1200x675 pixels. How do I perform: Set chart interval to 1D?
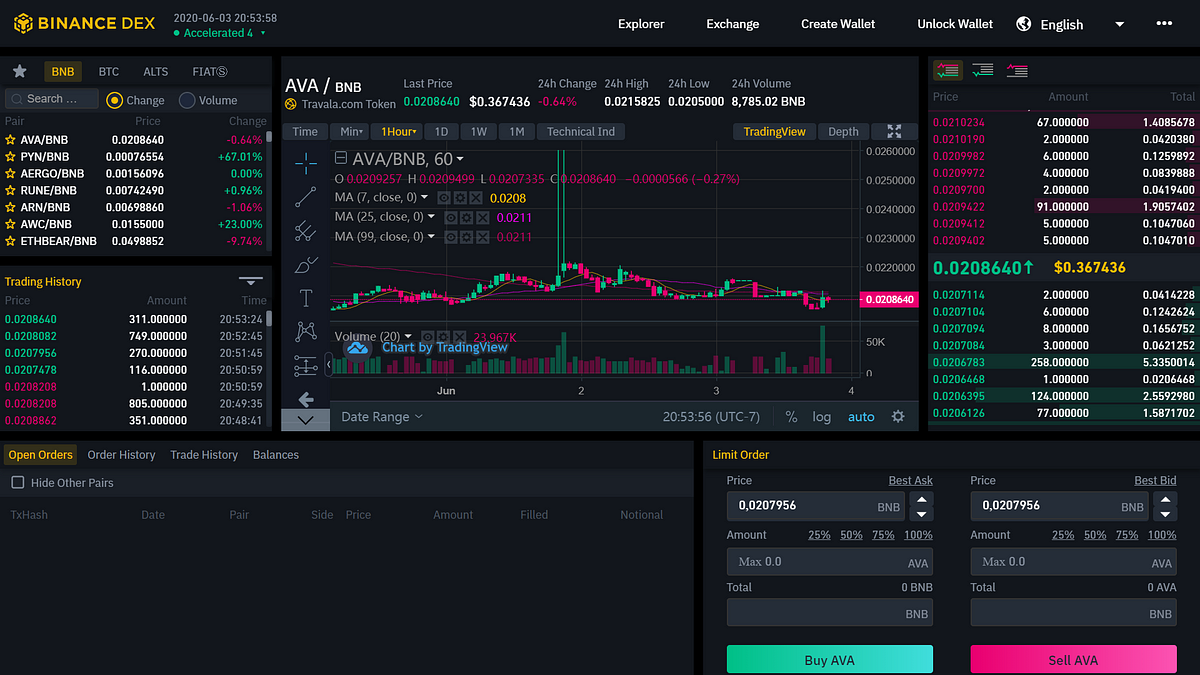[x=441, y=131]
